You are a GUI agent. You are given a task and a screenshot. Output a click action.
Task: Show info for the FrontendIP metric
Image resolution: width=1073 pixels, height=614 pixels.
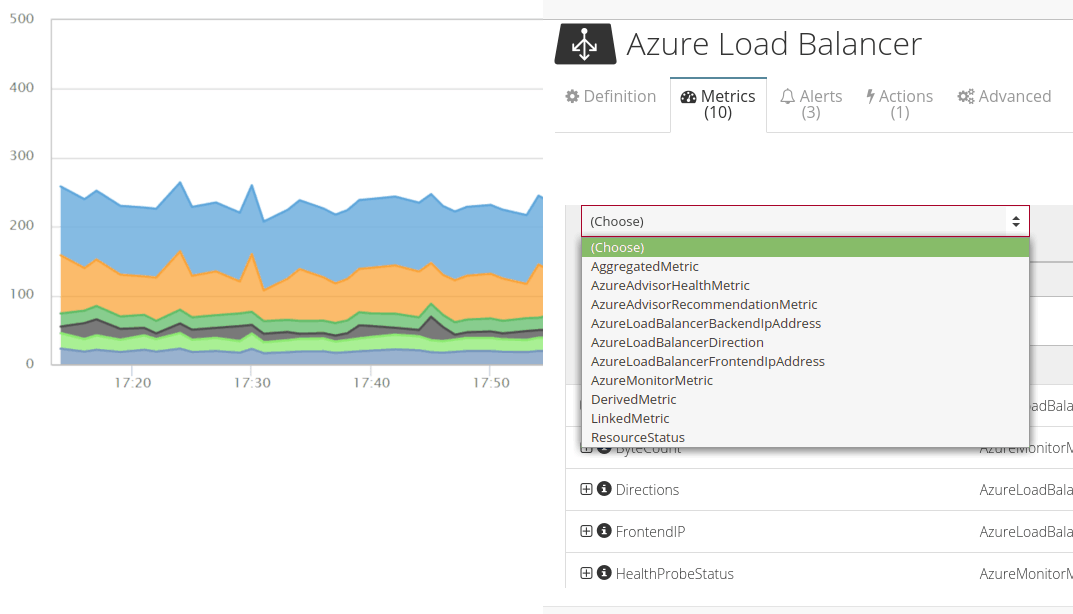pyautogui.click(x=604, y=531)
